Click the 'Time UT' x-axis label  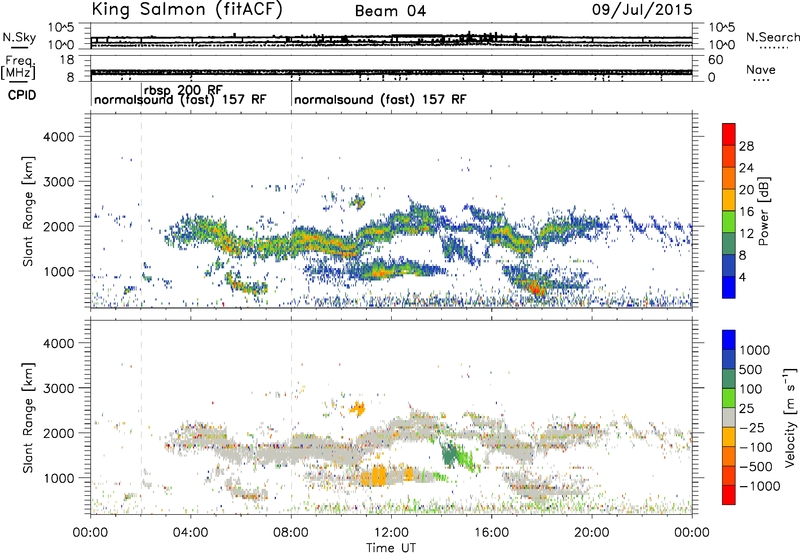391,547
